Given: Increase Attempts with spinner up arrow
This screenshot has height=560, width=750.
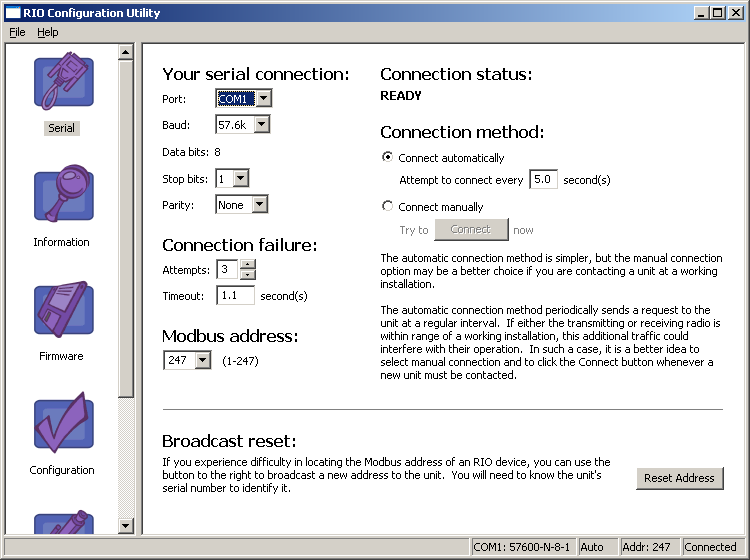Looking at the screenshot, I should pos(247,264).
